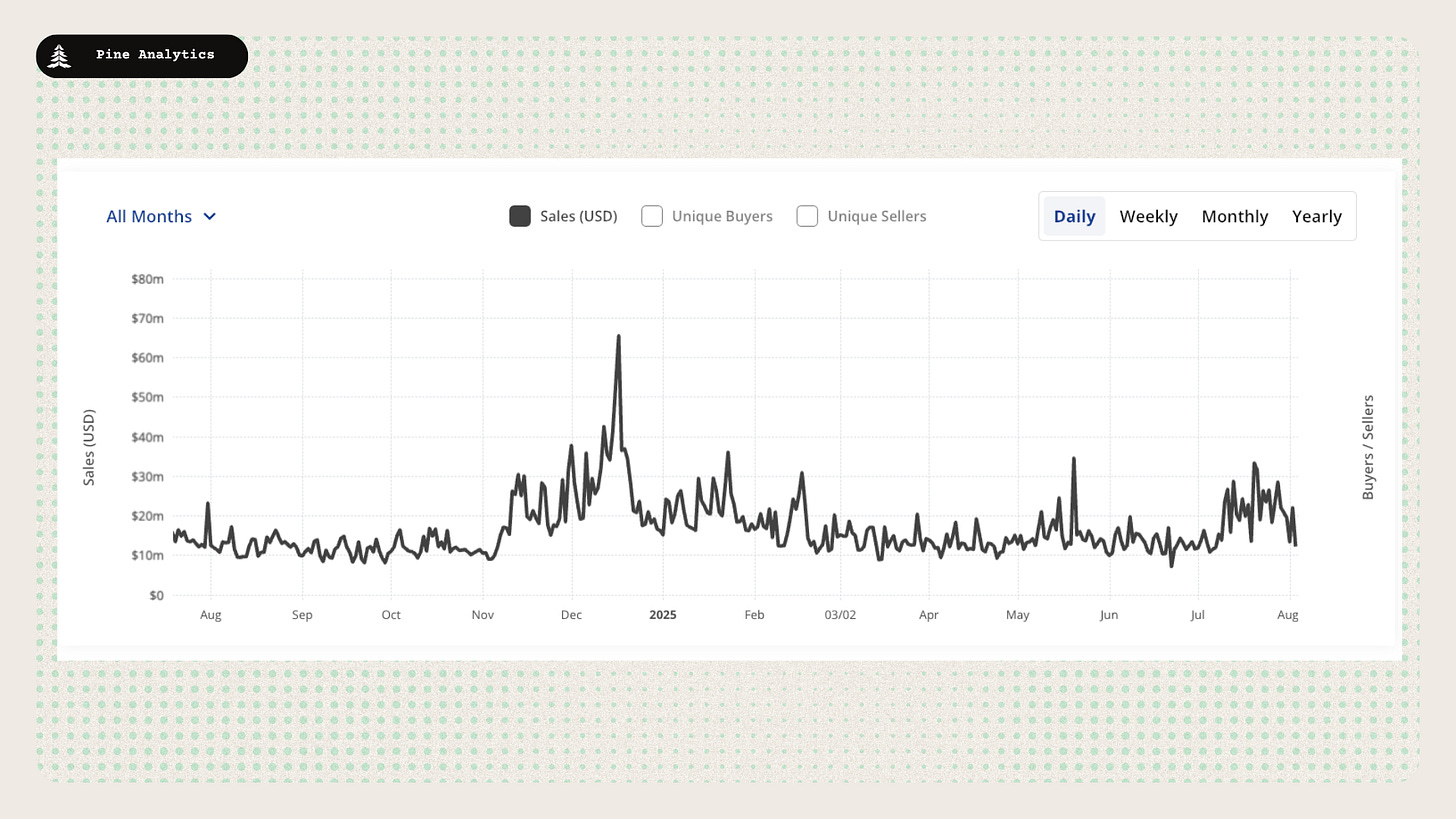Viewport: 1456px width, 819px height.
Task: Click the Dec x-axis label
Action: tap(571, 615)
